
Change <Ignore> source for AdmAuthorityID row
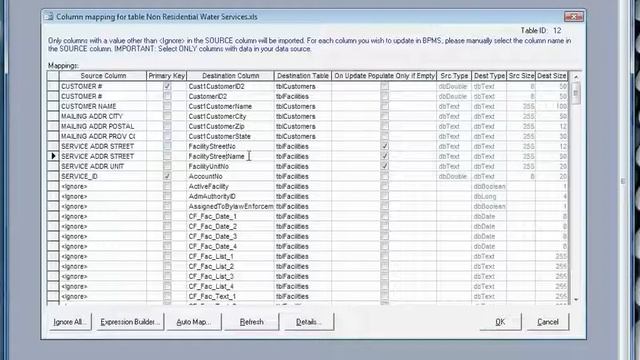point(103,196)
